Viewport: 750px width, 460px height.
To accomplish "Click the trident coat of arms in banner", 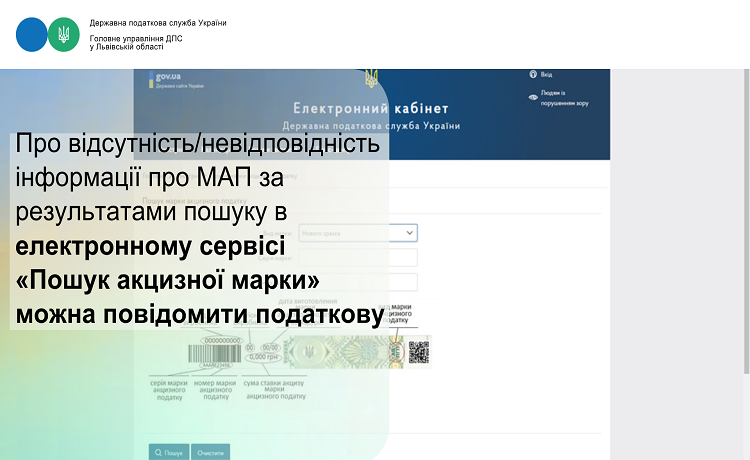I will point(371,78).
